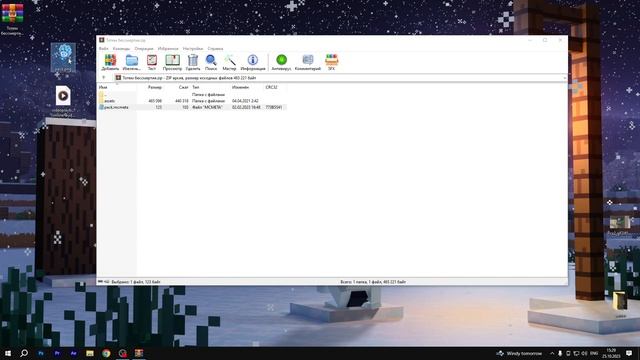Open the taskbar clock and date
640x360 pixels.
click(611, 353)
